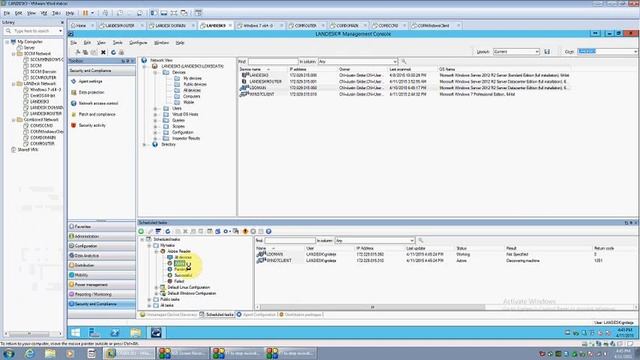Click the horizontal scrollbar under scheduled tasks list
The height and width of the screenshot is (360, 640).
[x=372, y=307]
